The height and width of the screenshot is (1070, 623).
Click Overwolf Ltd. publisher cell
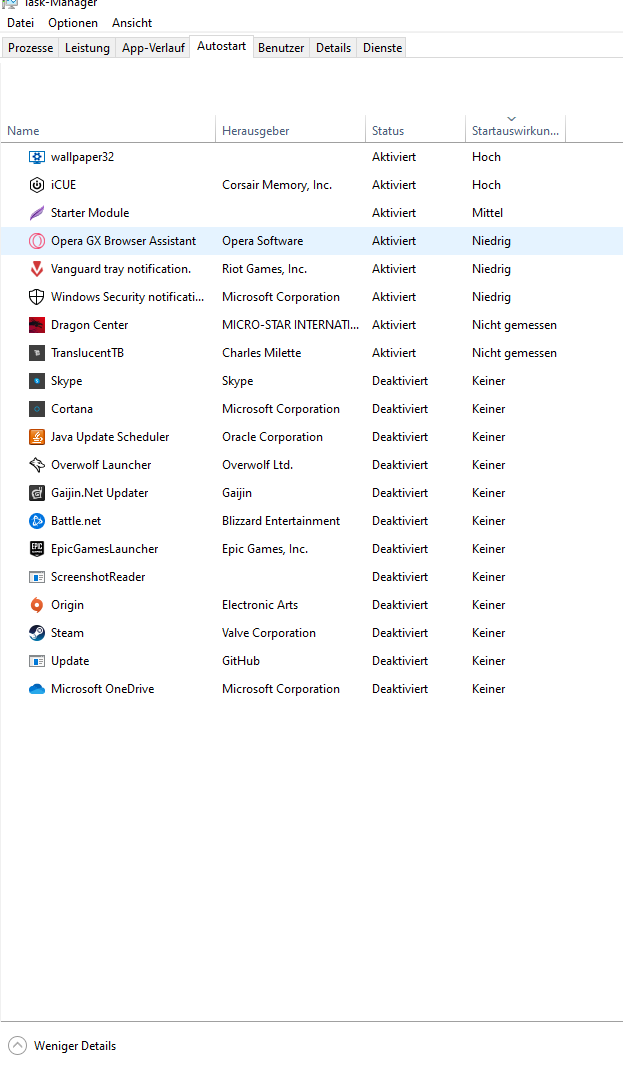tap(257, 465)
